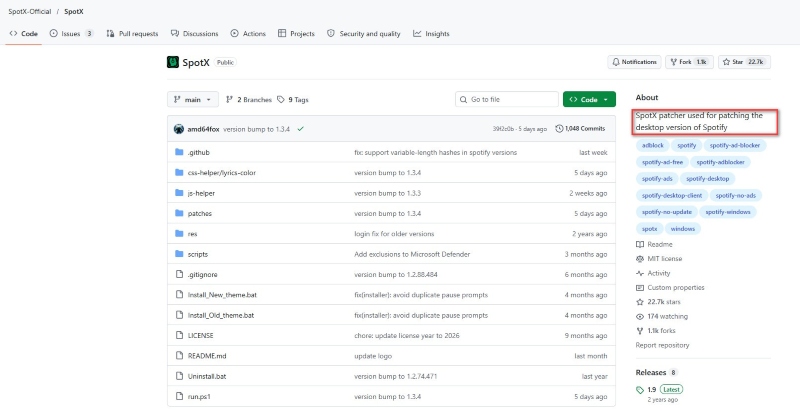Select the spotify-desktop-client topic tag

(672, 195)
